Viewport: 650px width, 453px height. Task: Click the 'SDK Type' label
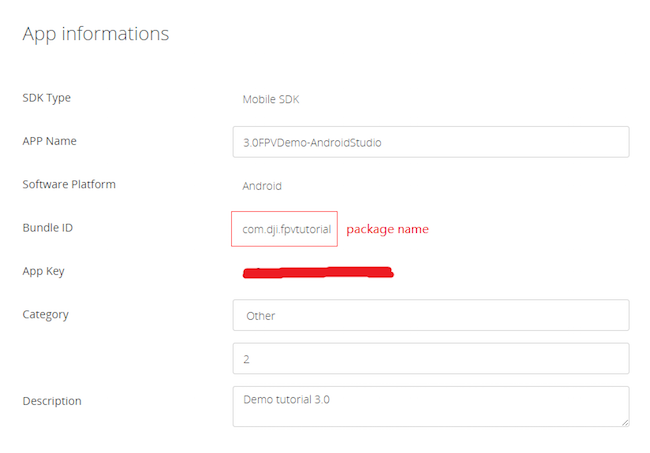pos(46,98)
